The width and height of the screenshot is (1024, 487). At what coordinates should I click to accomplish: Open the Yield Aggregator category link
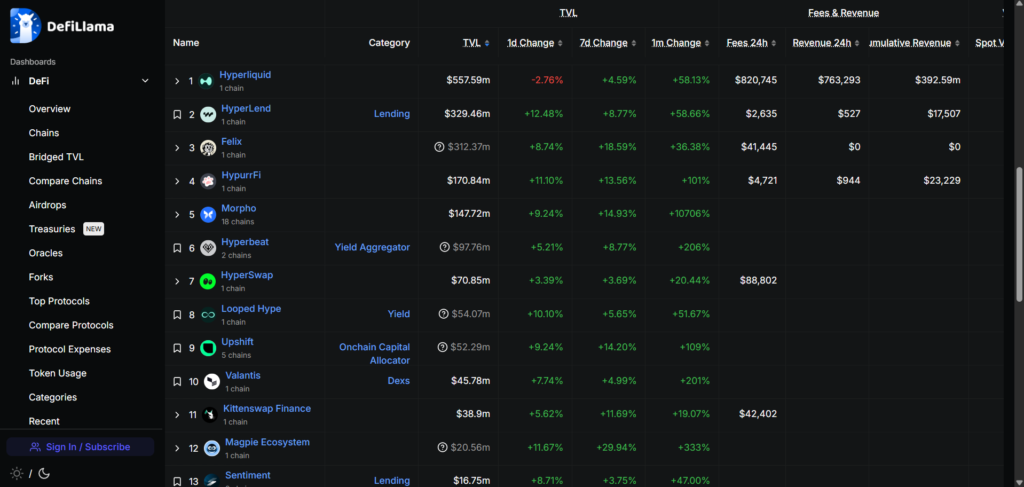coord(372,247)
